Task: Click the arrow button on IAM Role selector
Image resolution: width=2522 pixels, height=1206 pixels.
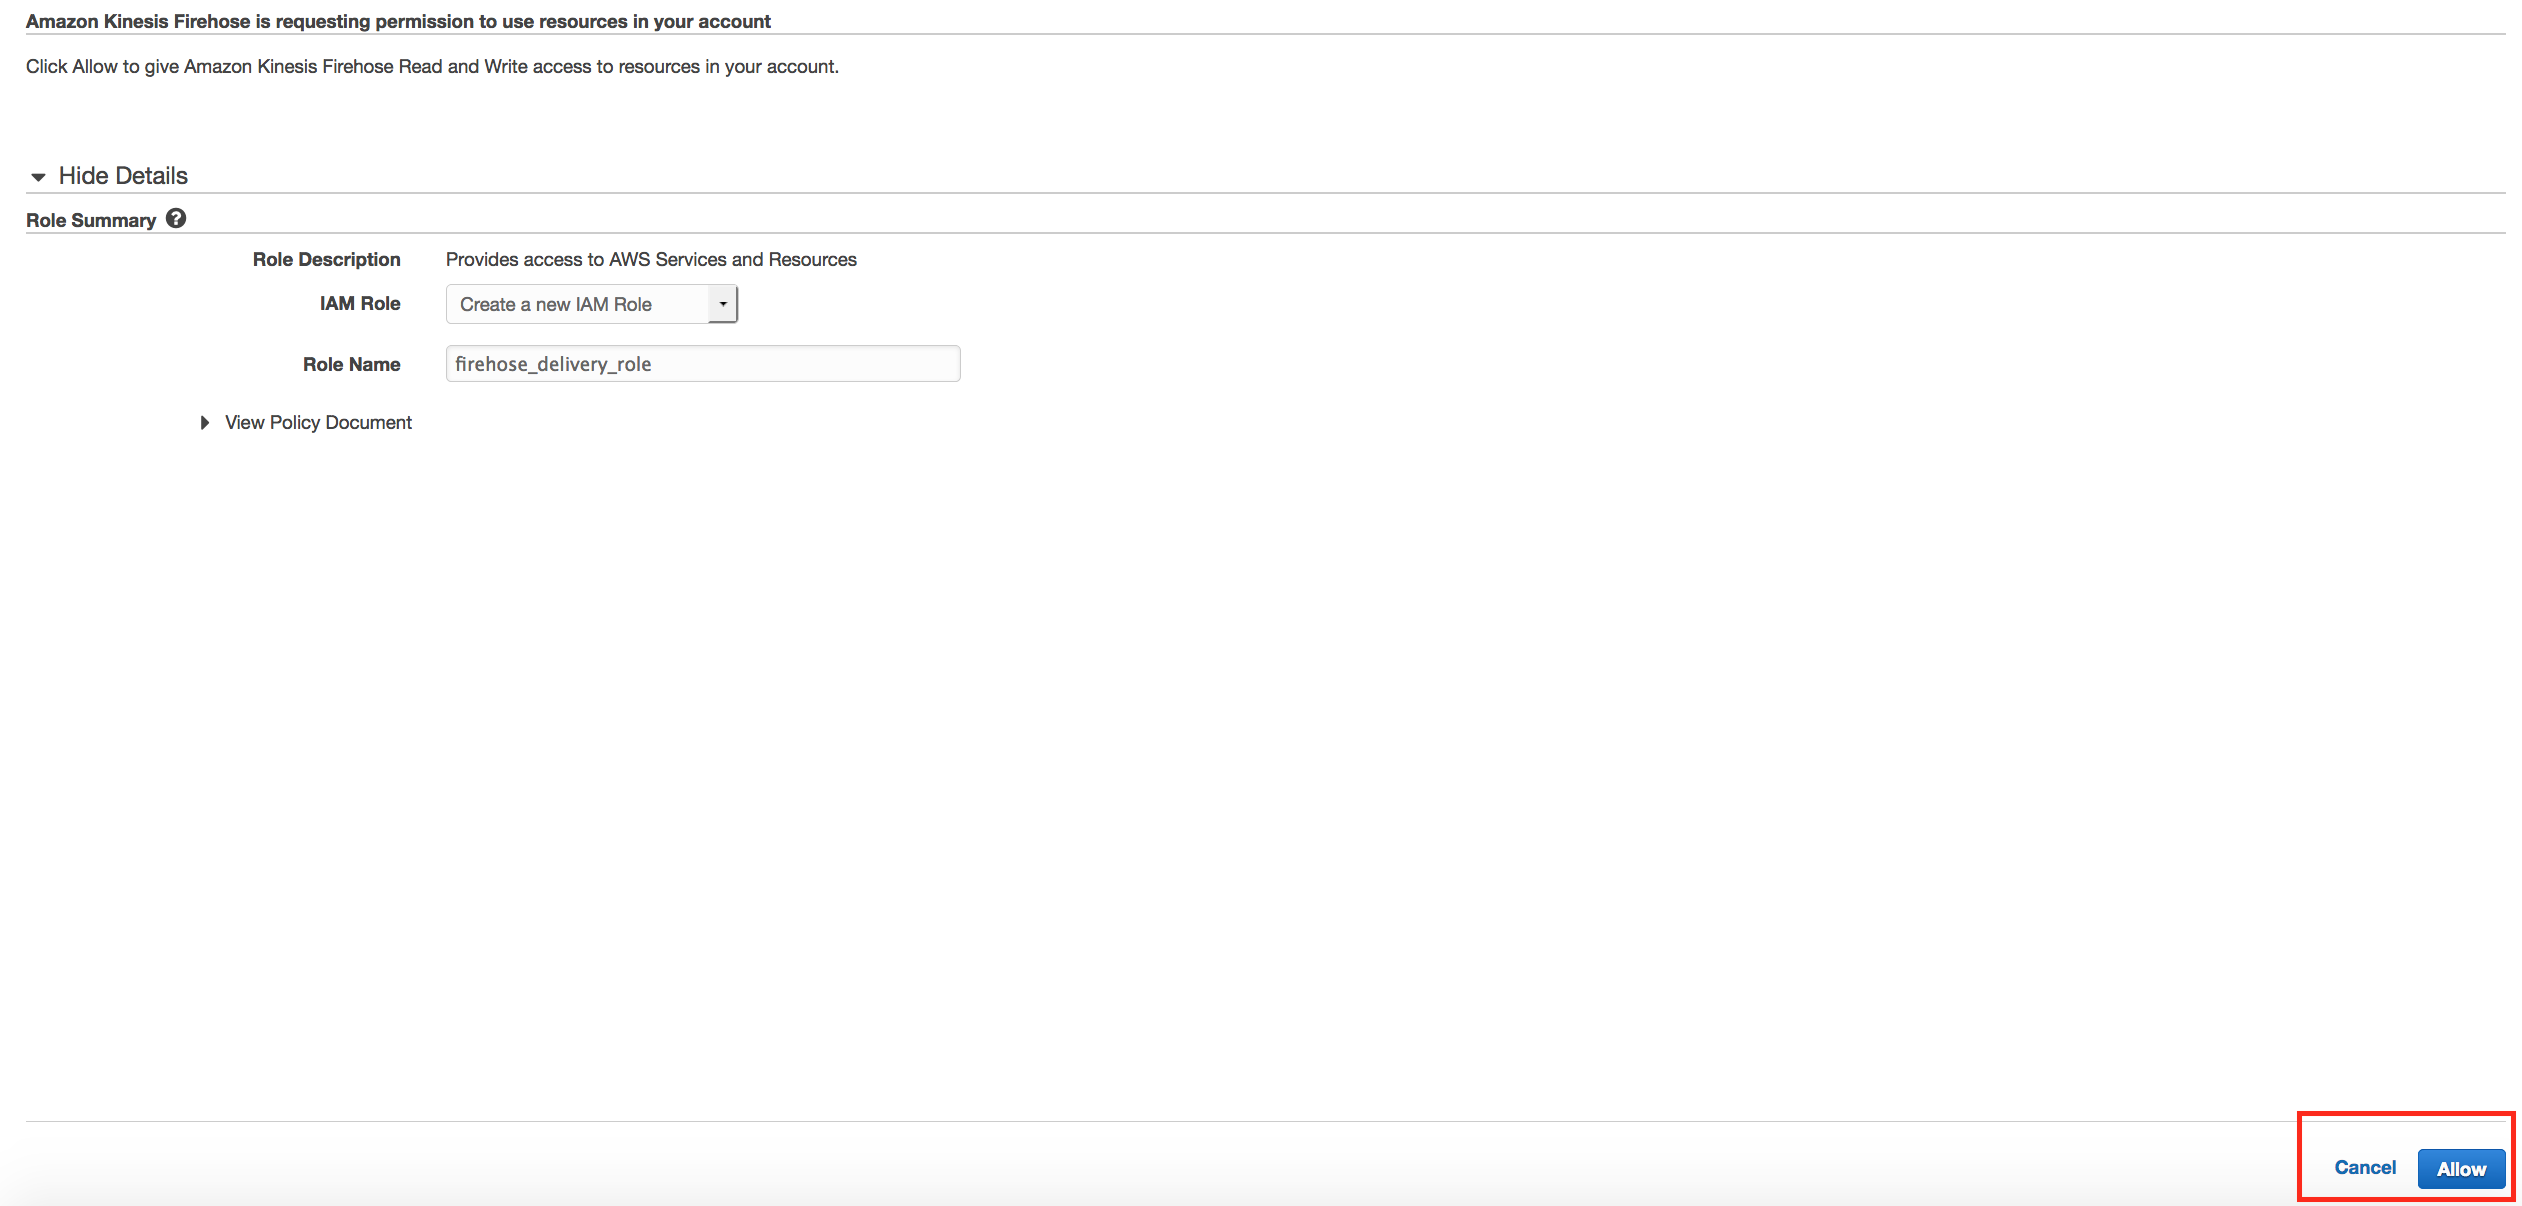Action: pyautogui.click(x=723, y=304)
